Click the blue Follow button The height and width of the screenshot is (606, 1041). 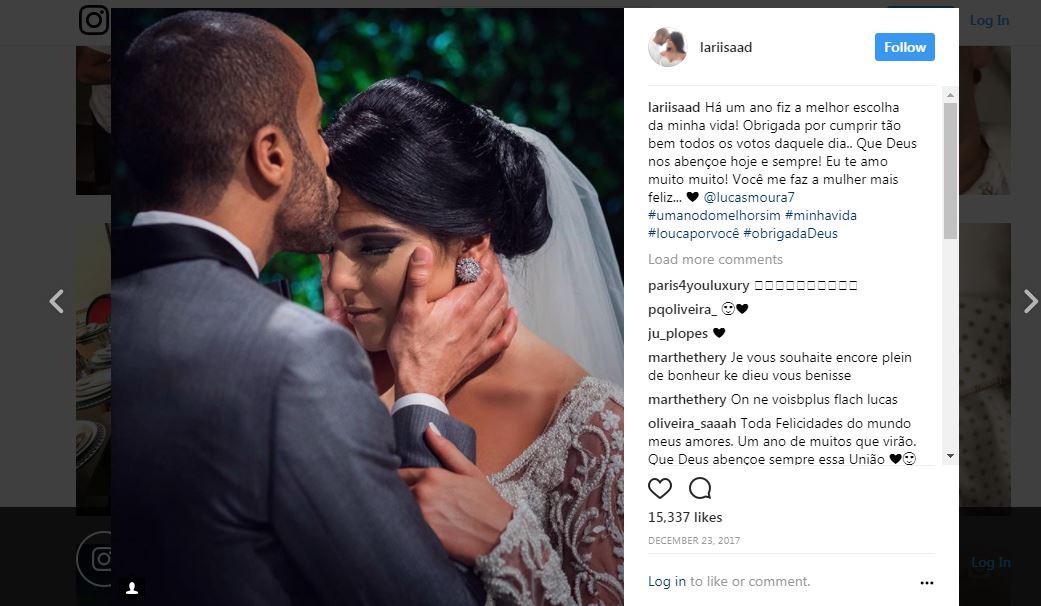(904, 47)
